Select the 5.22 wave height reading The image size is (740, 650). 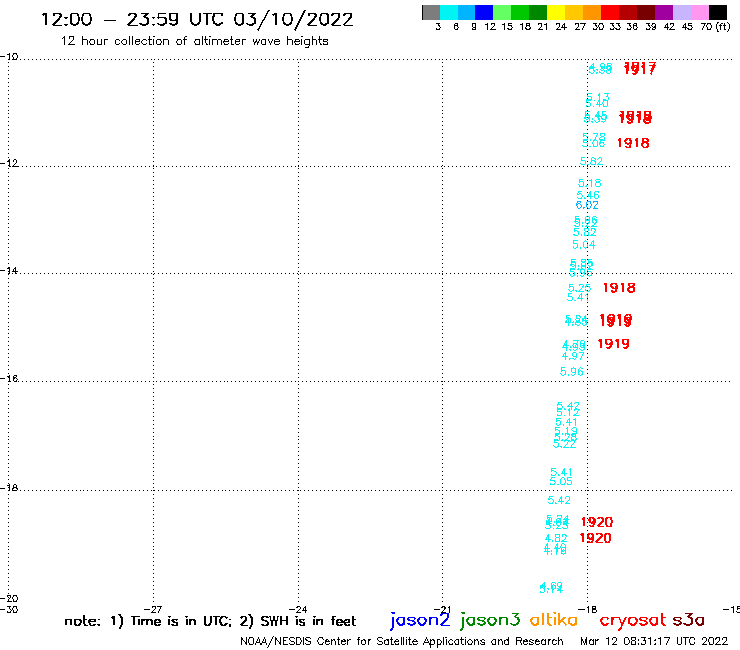tap(564, 444)
